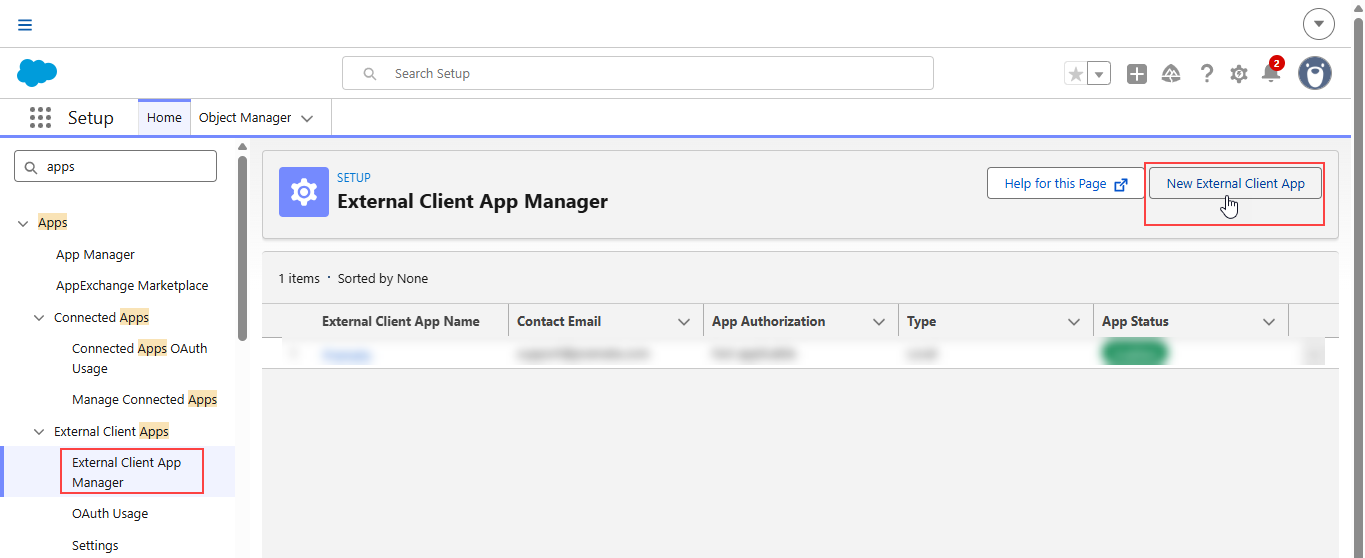This screenshot has width=1365, height=558.
Task: Open the Type column menu chevron
Action: click(1074, 322)
